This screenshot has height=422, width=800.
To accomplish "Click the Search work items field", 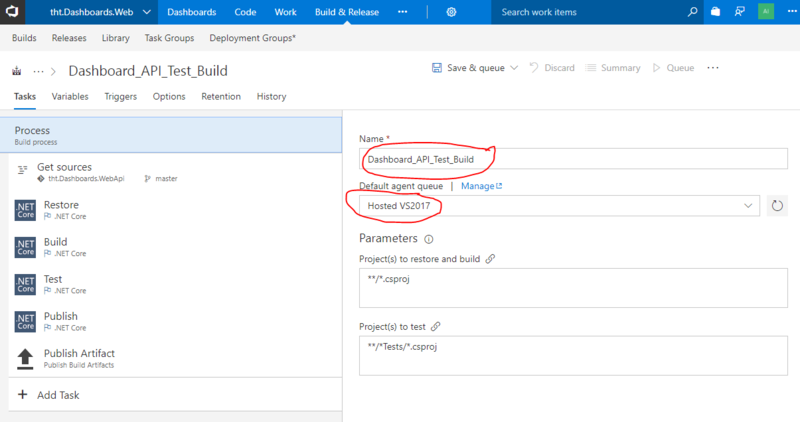I will pyautogui.click(x=587, y=12).
